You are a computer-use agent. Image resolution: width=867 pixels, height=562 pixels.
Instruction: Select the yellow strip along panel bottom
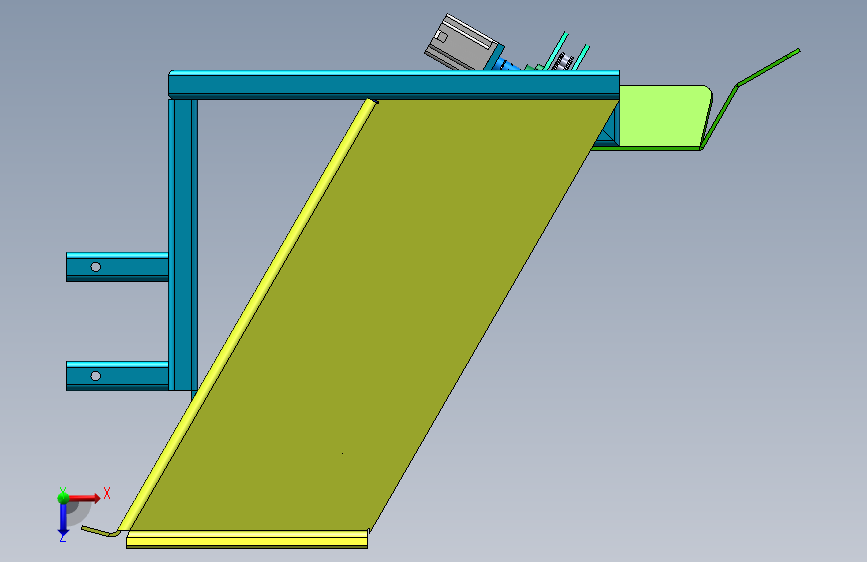247,539
